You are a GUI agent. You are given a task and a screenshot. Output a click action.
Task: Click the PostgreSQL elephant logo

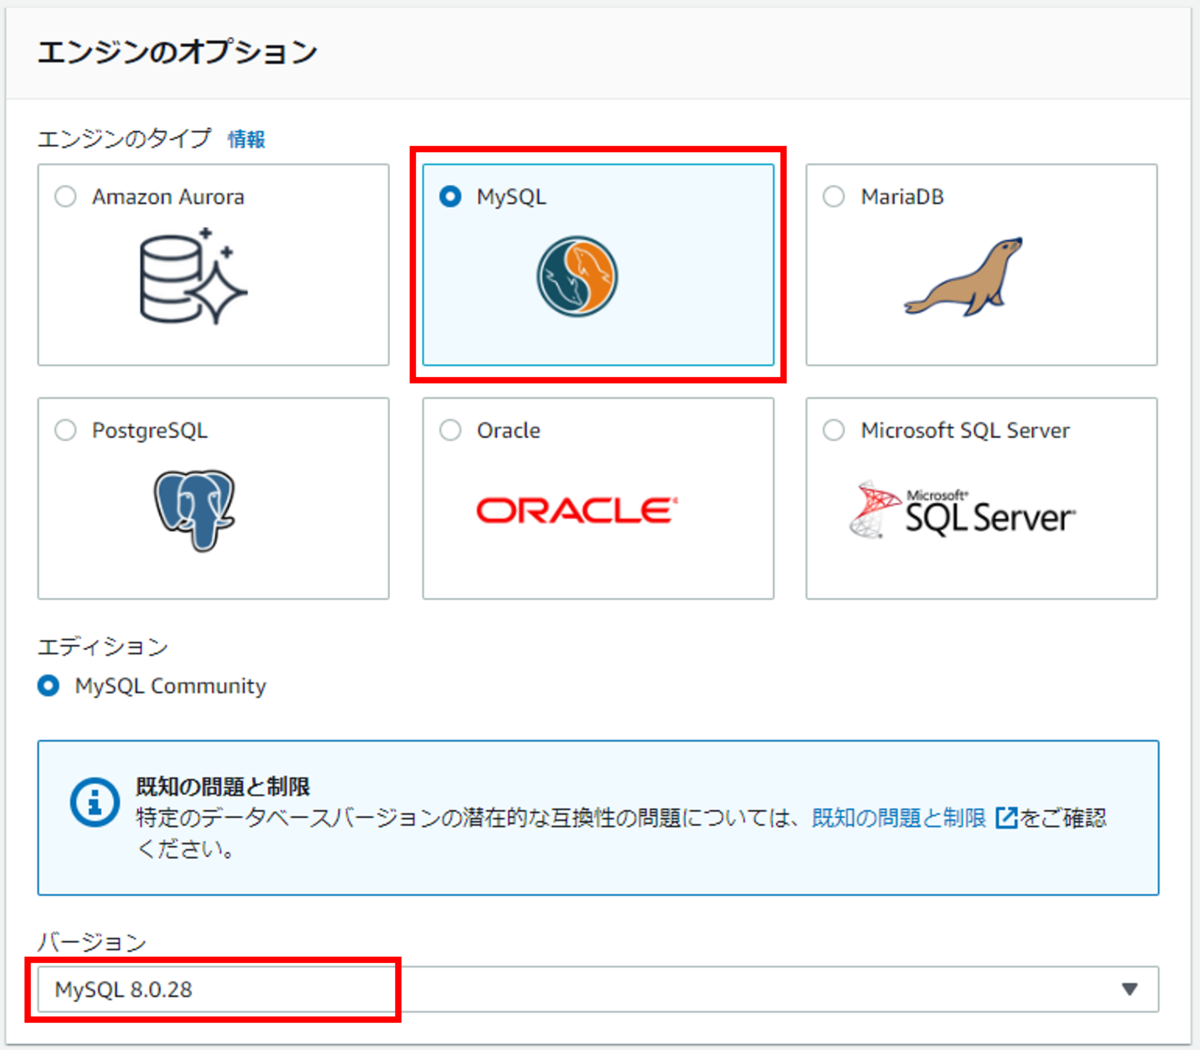(x=194, y=511)
